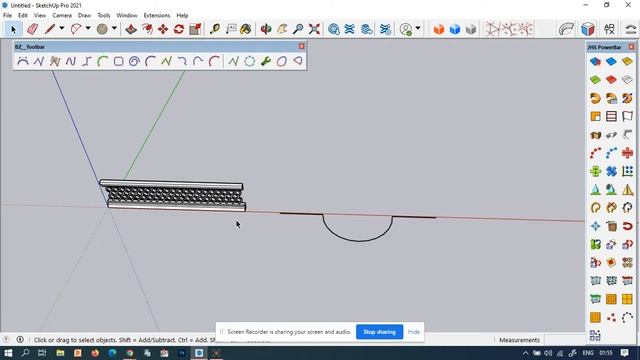The height and width of the screenshot is (360, 640).
Task: Select the half-circle arc curve in viewport
Action: tap(358, 229)
